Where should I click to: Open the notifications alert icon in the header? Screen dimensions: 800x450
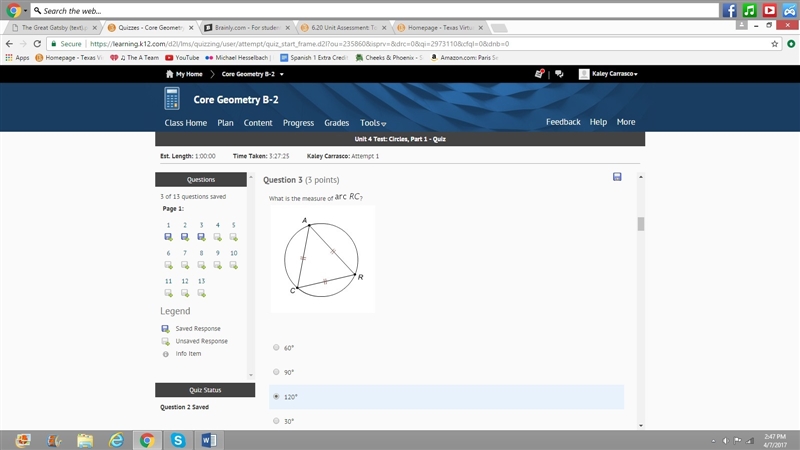tap(539, 74)
